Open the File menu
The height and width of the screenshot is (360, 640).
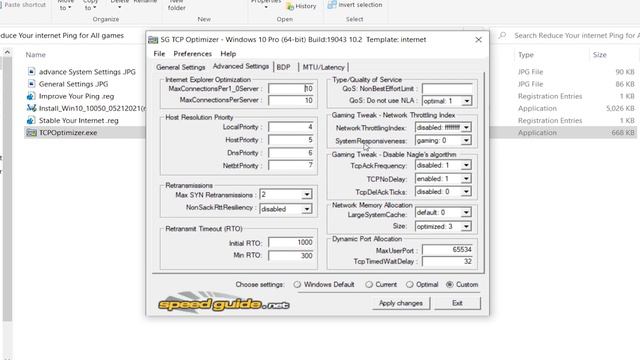(159, 53)
